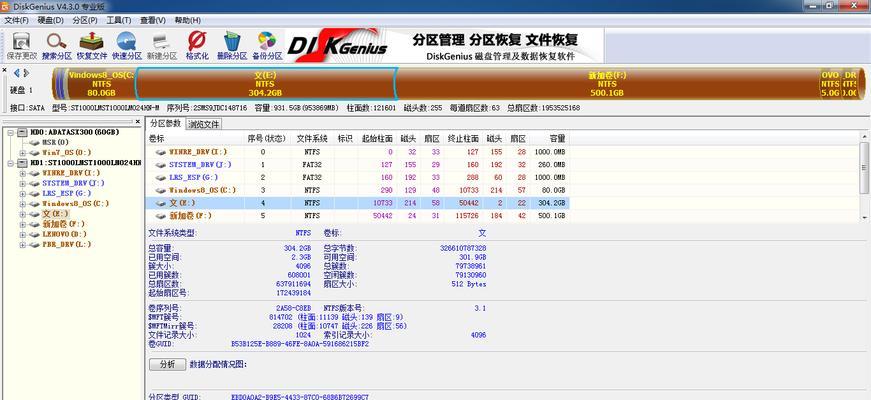Select PBR_DRV(L:) in the tree
Viewport: 871px width, 400px height.
67,244
